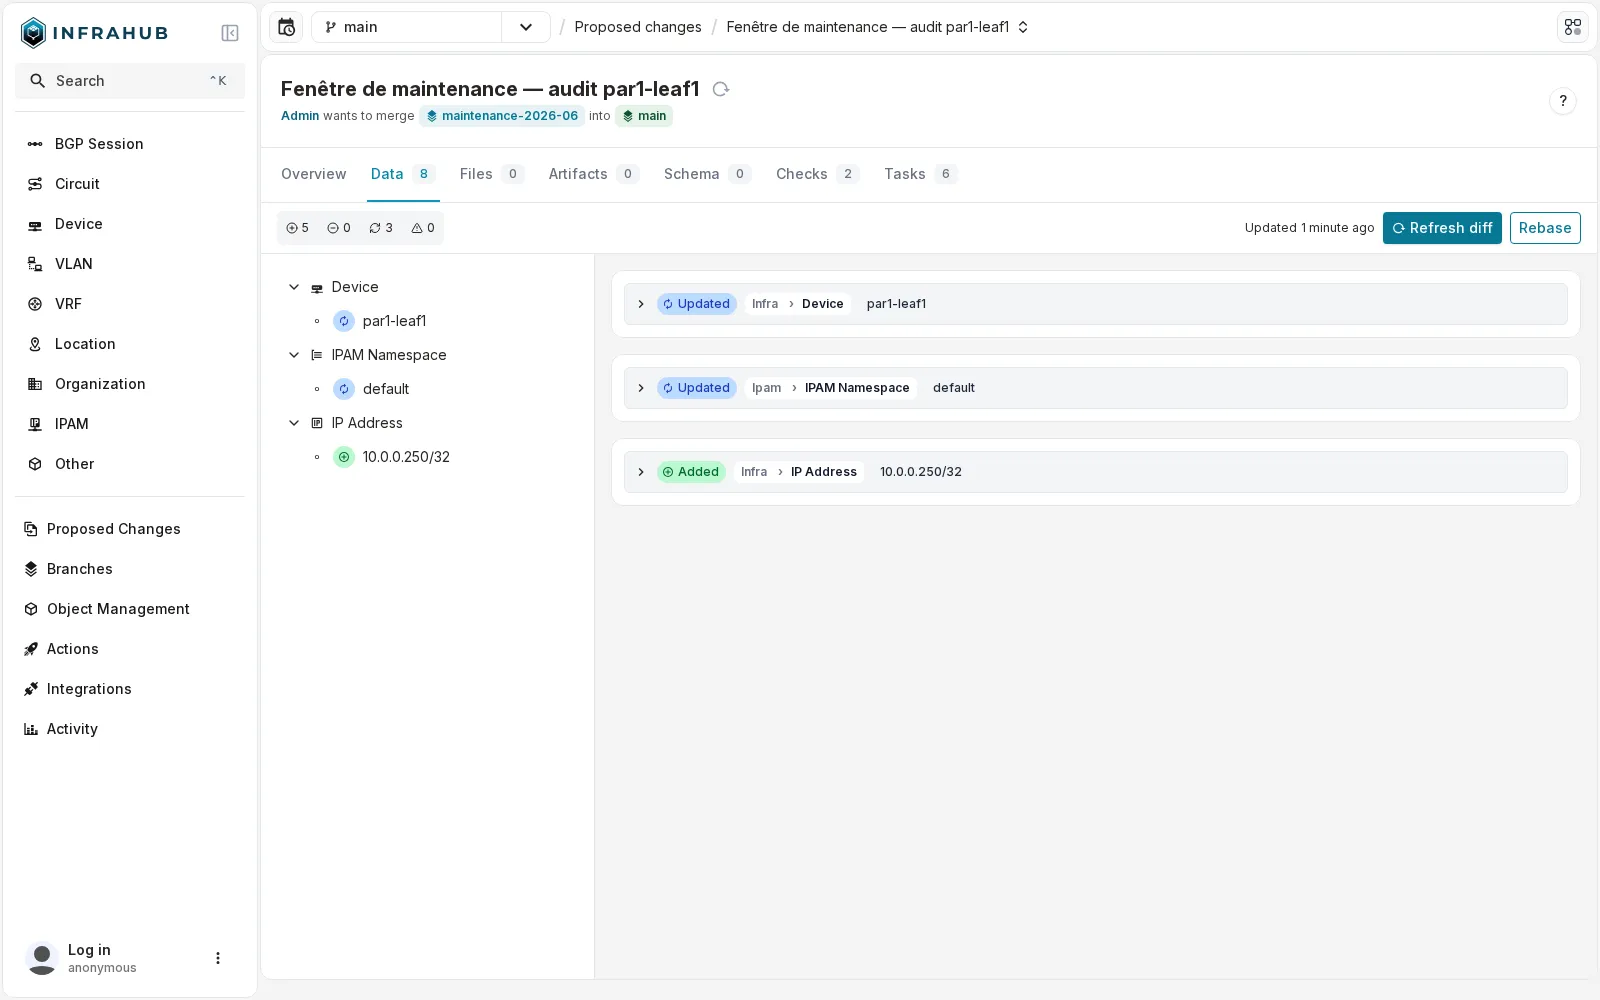Expand the Updated Device par1-leaf1 diff card
The width and height of the screenshot is (1600, 1000).
[x=641, y=304]
